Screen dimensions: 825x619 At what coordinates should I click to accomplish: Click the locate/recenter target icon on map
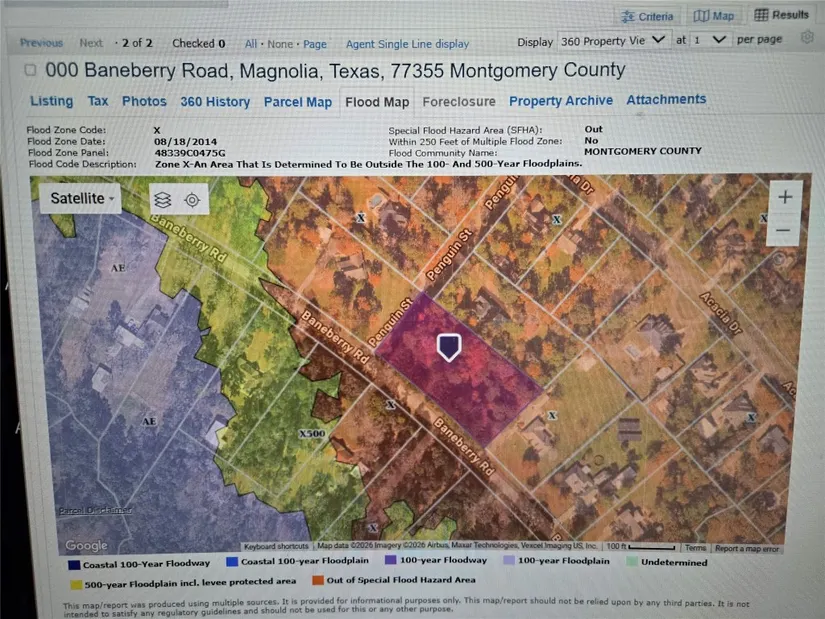[x=192, y=200]
